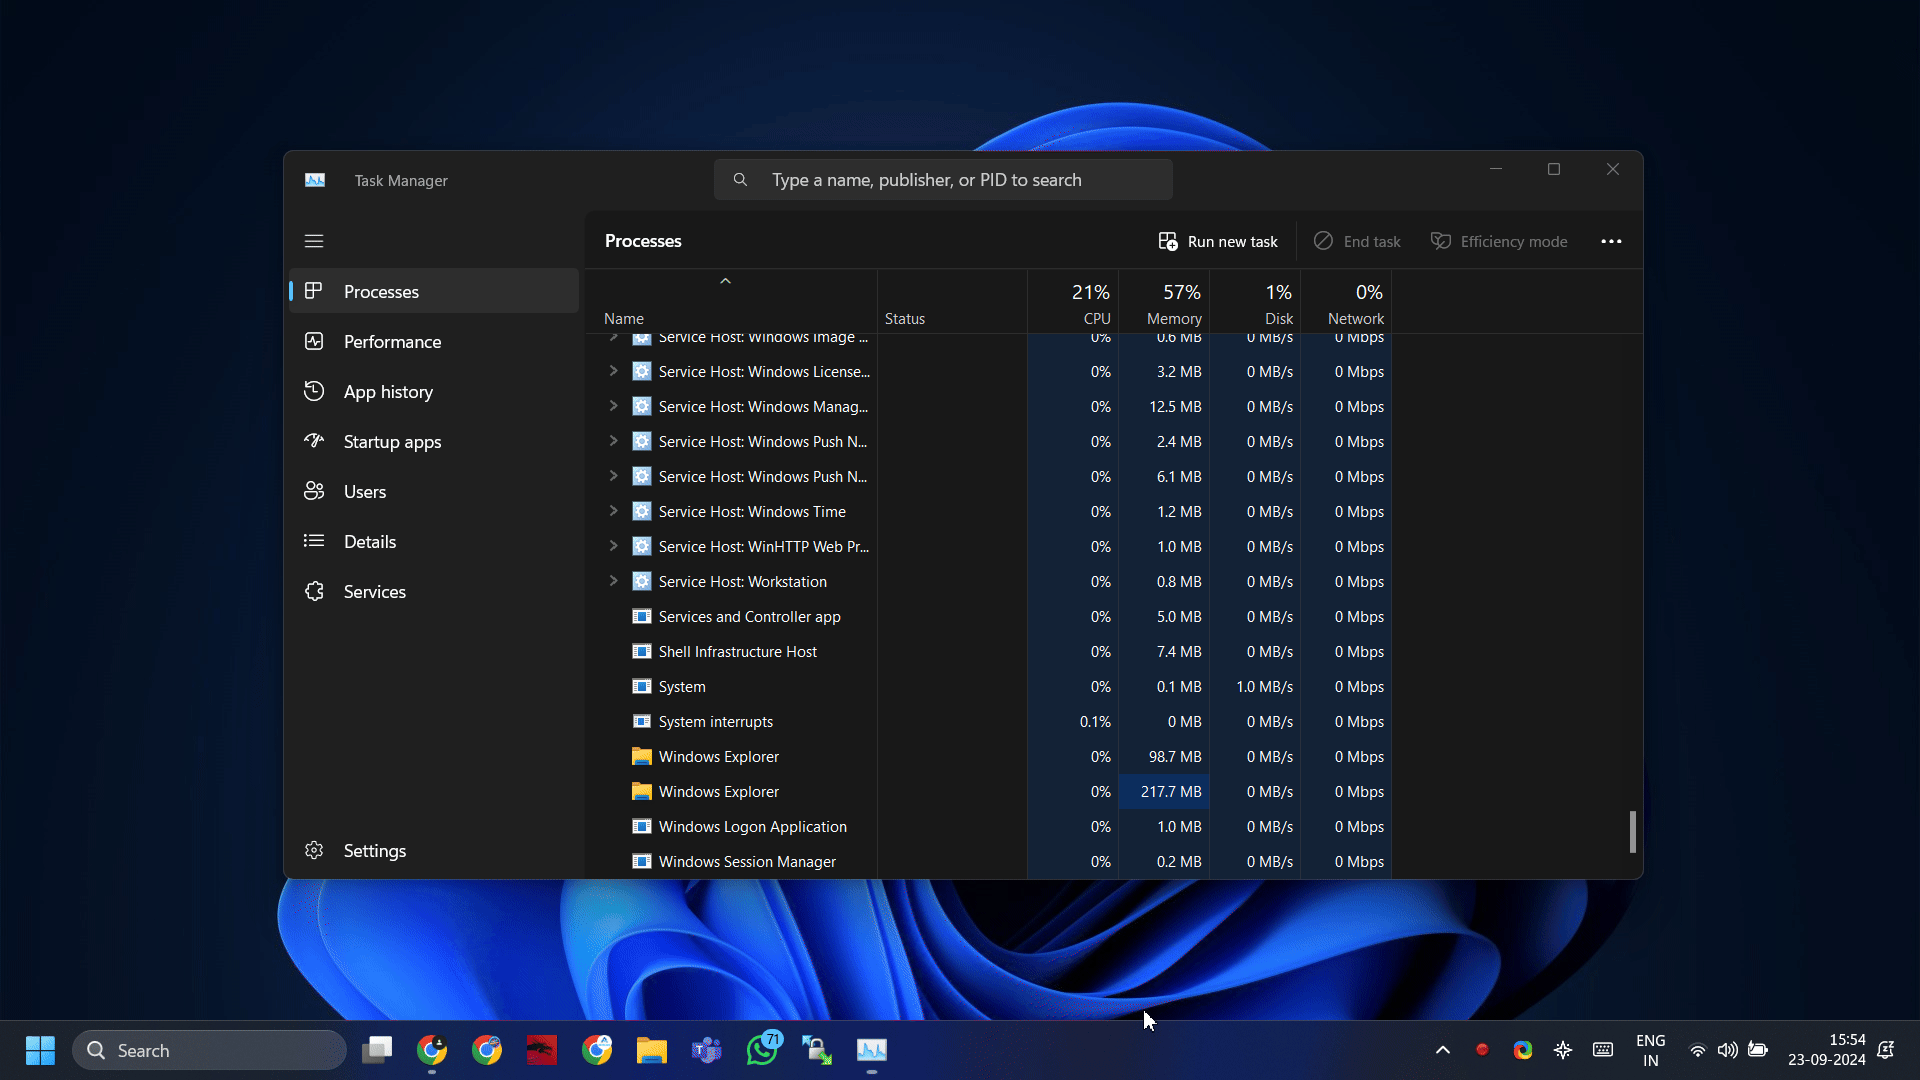Open Users panel

[365, 491]
